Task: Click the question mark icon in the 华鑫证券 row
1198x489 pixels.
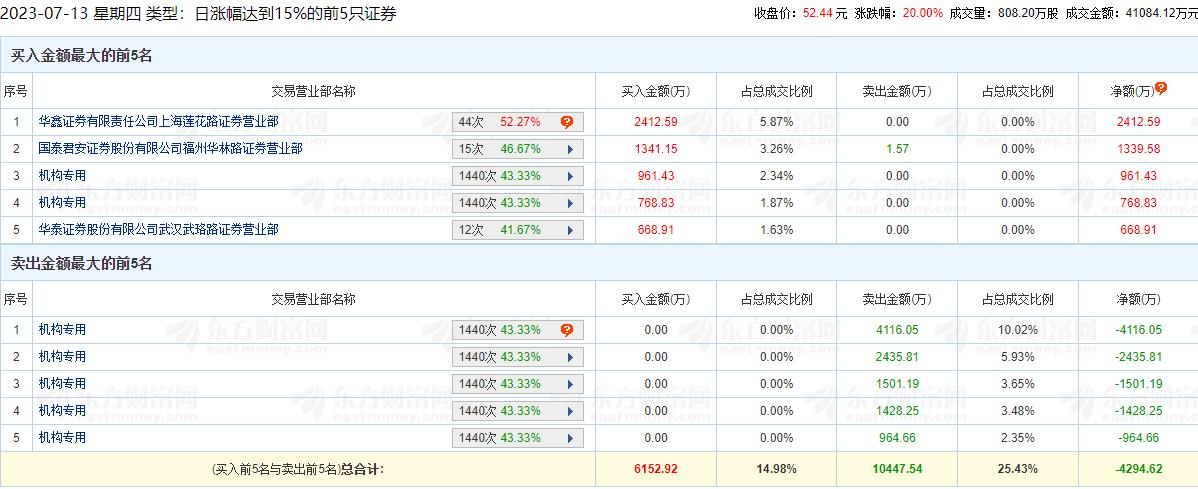Action: [567, 122]
